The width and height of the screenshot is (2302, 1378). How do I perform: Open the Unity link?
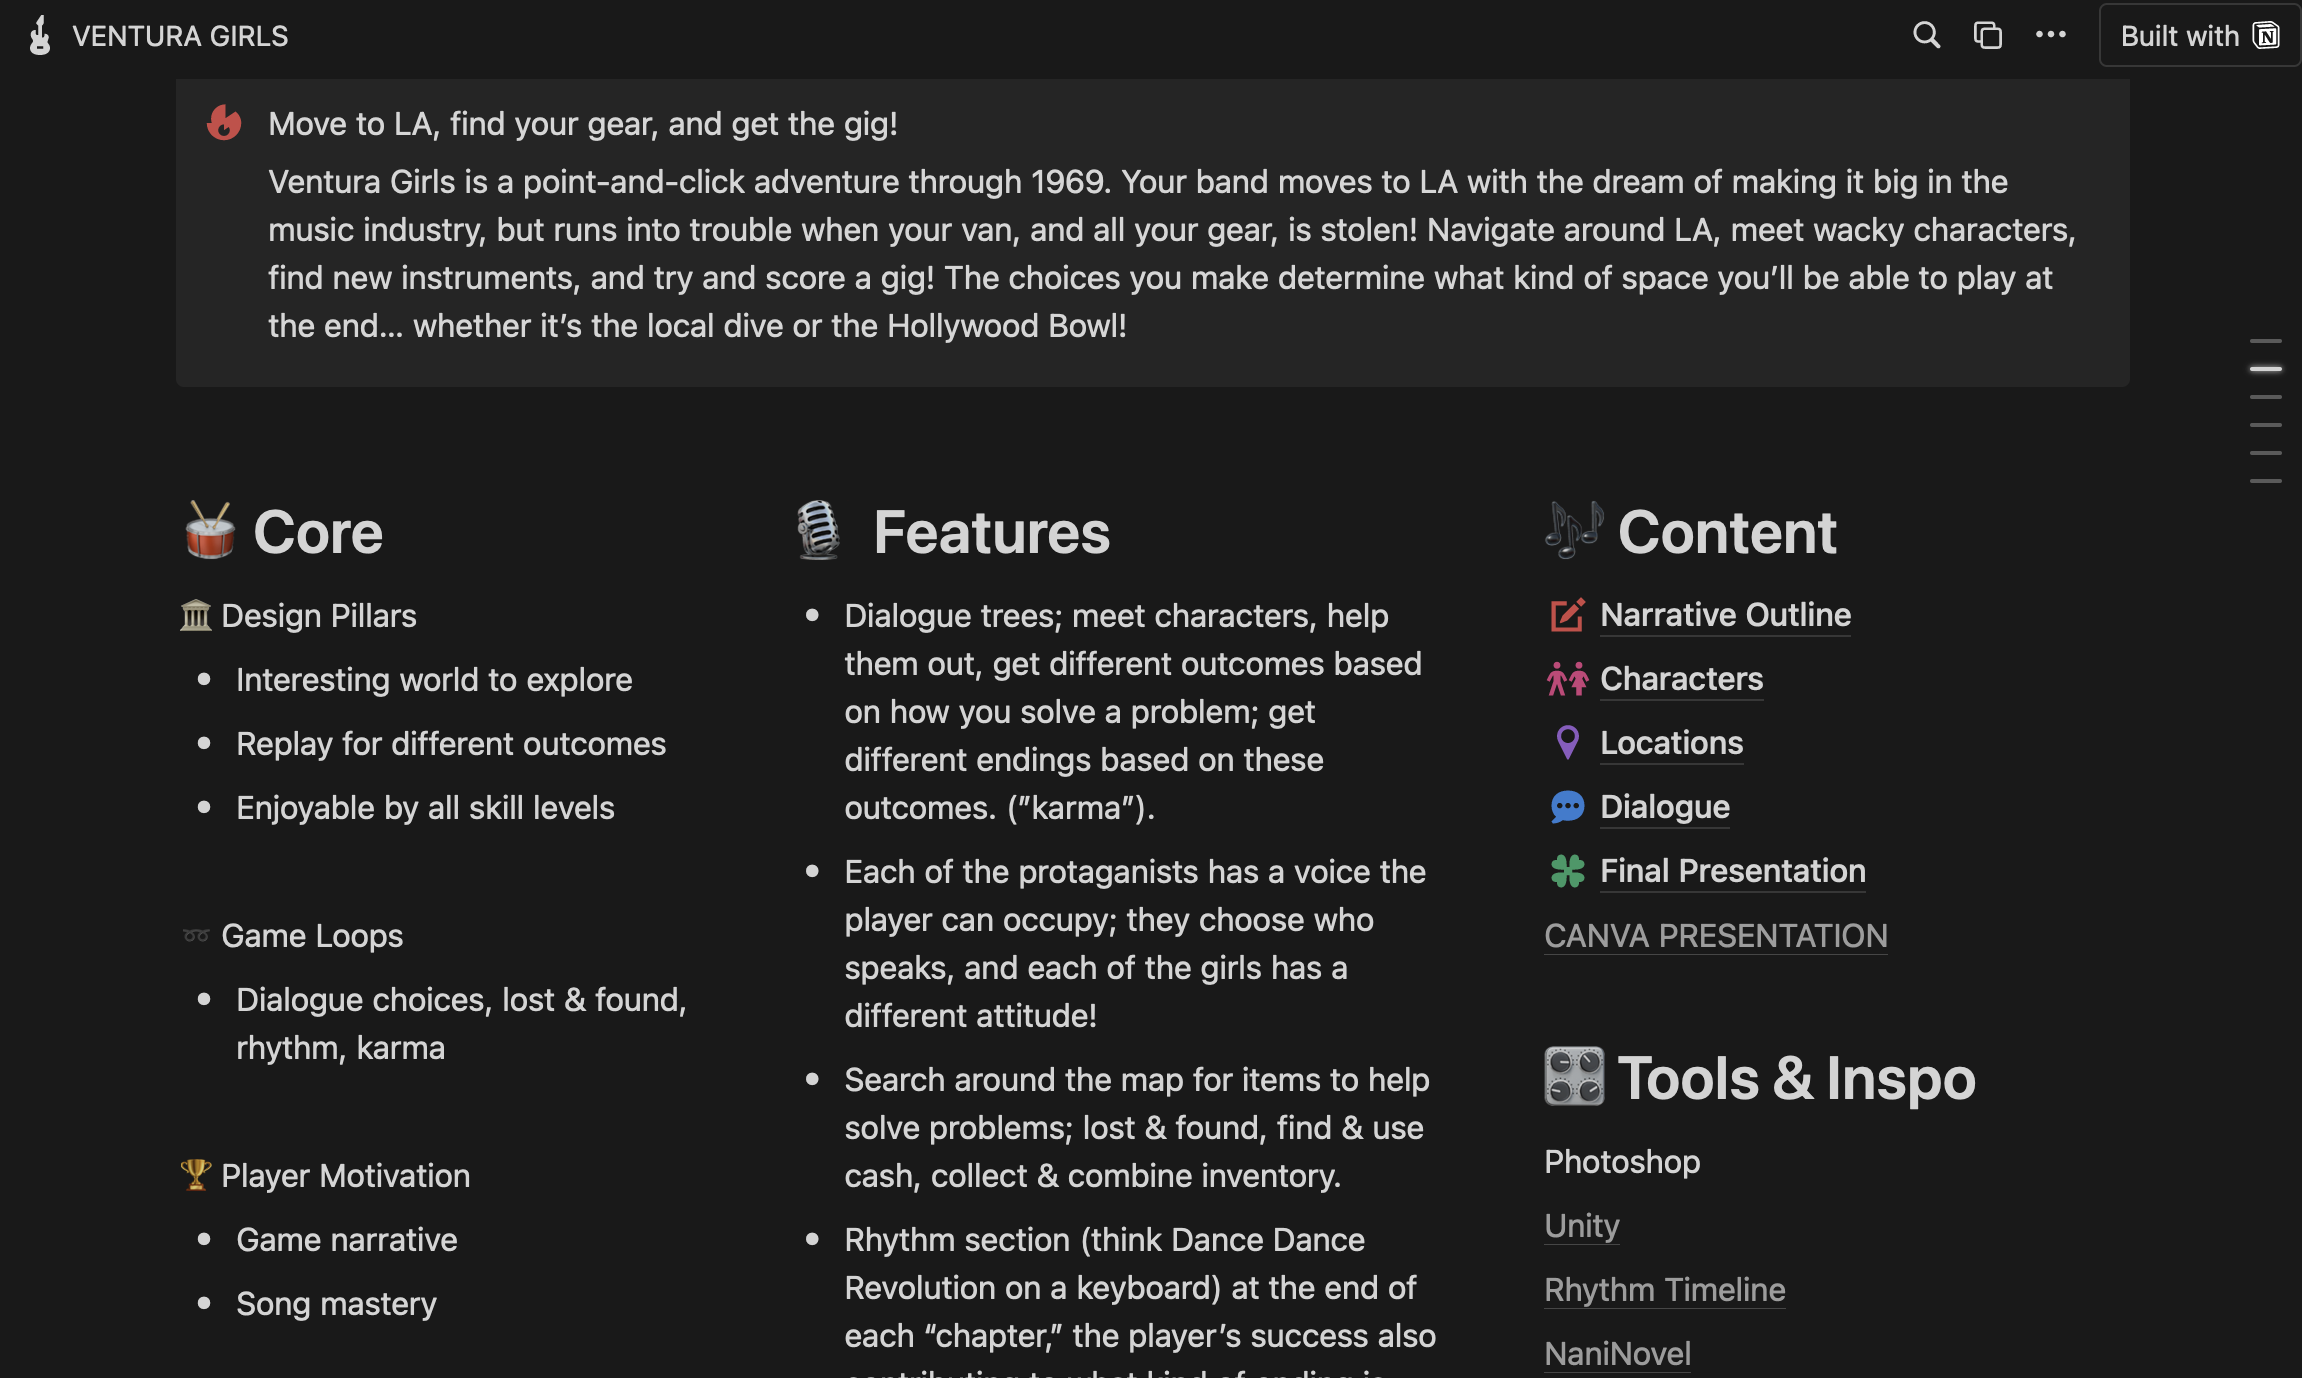(1581, 1226)
